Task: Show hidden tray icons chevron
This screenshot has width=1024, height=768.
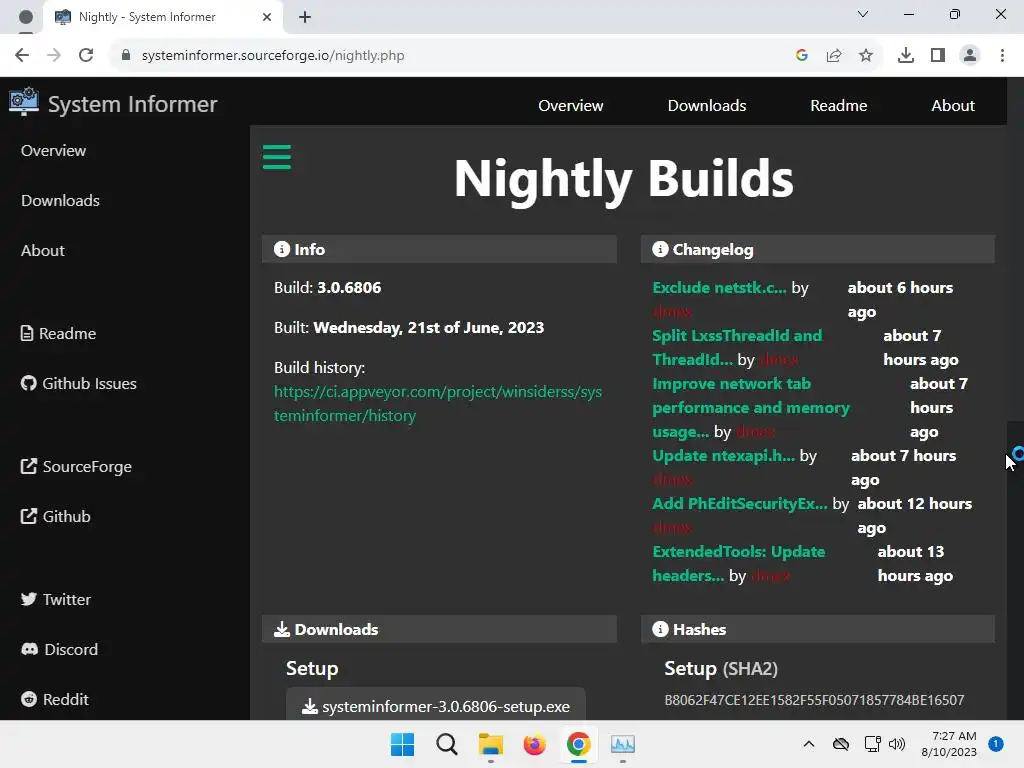Action: pos(808,744)
